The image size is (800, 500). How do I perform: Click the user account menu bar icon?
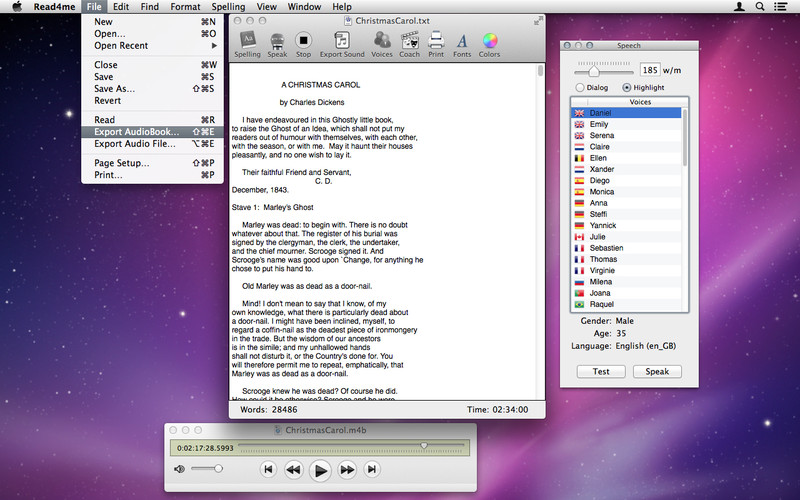point(739,7)
